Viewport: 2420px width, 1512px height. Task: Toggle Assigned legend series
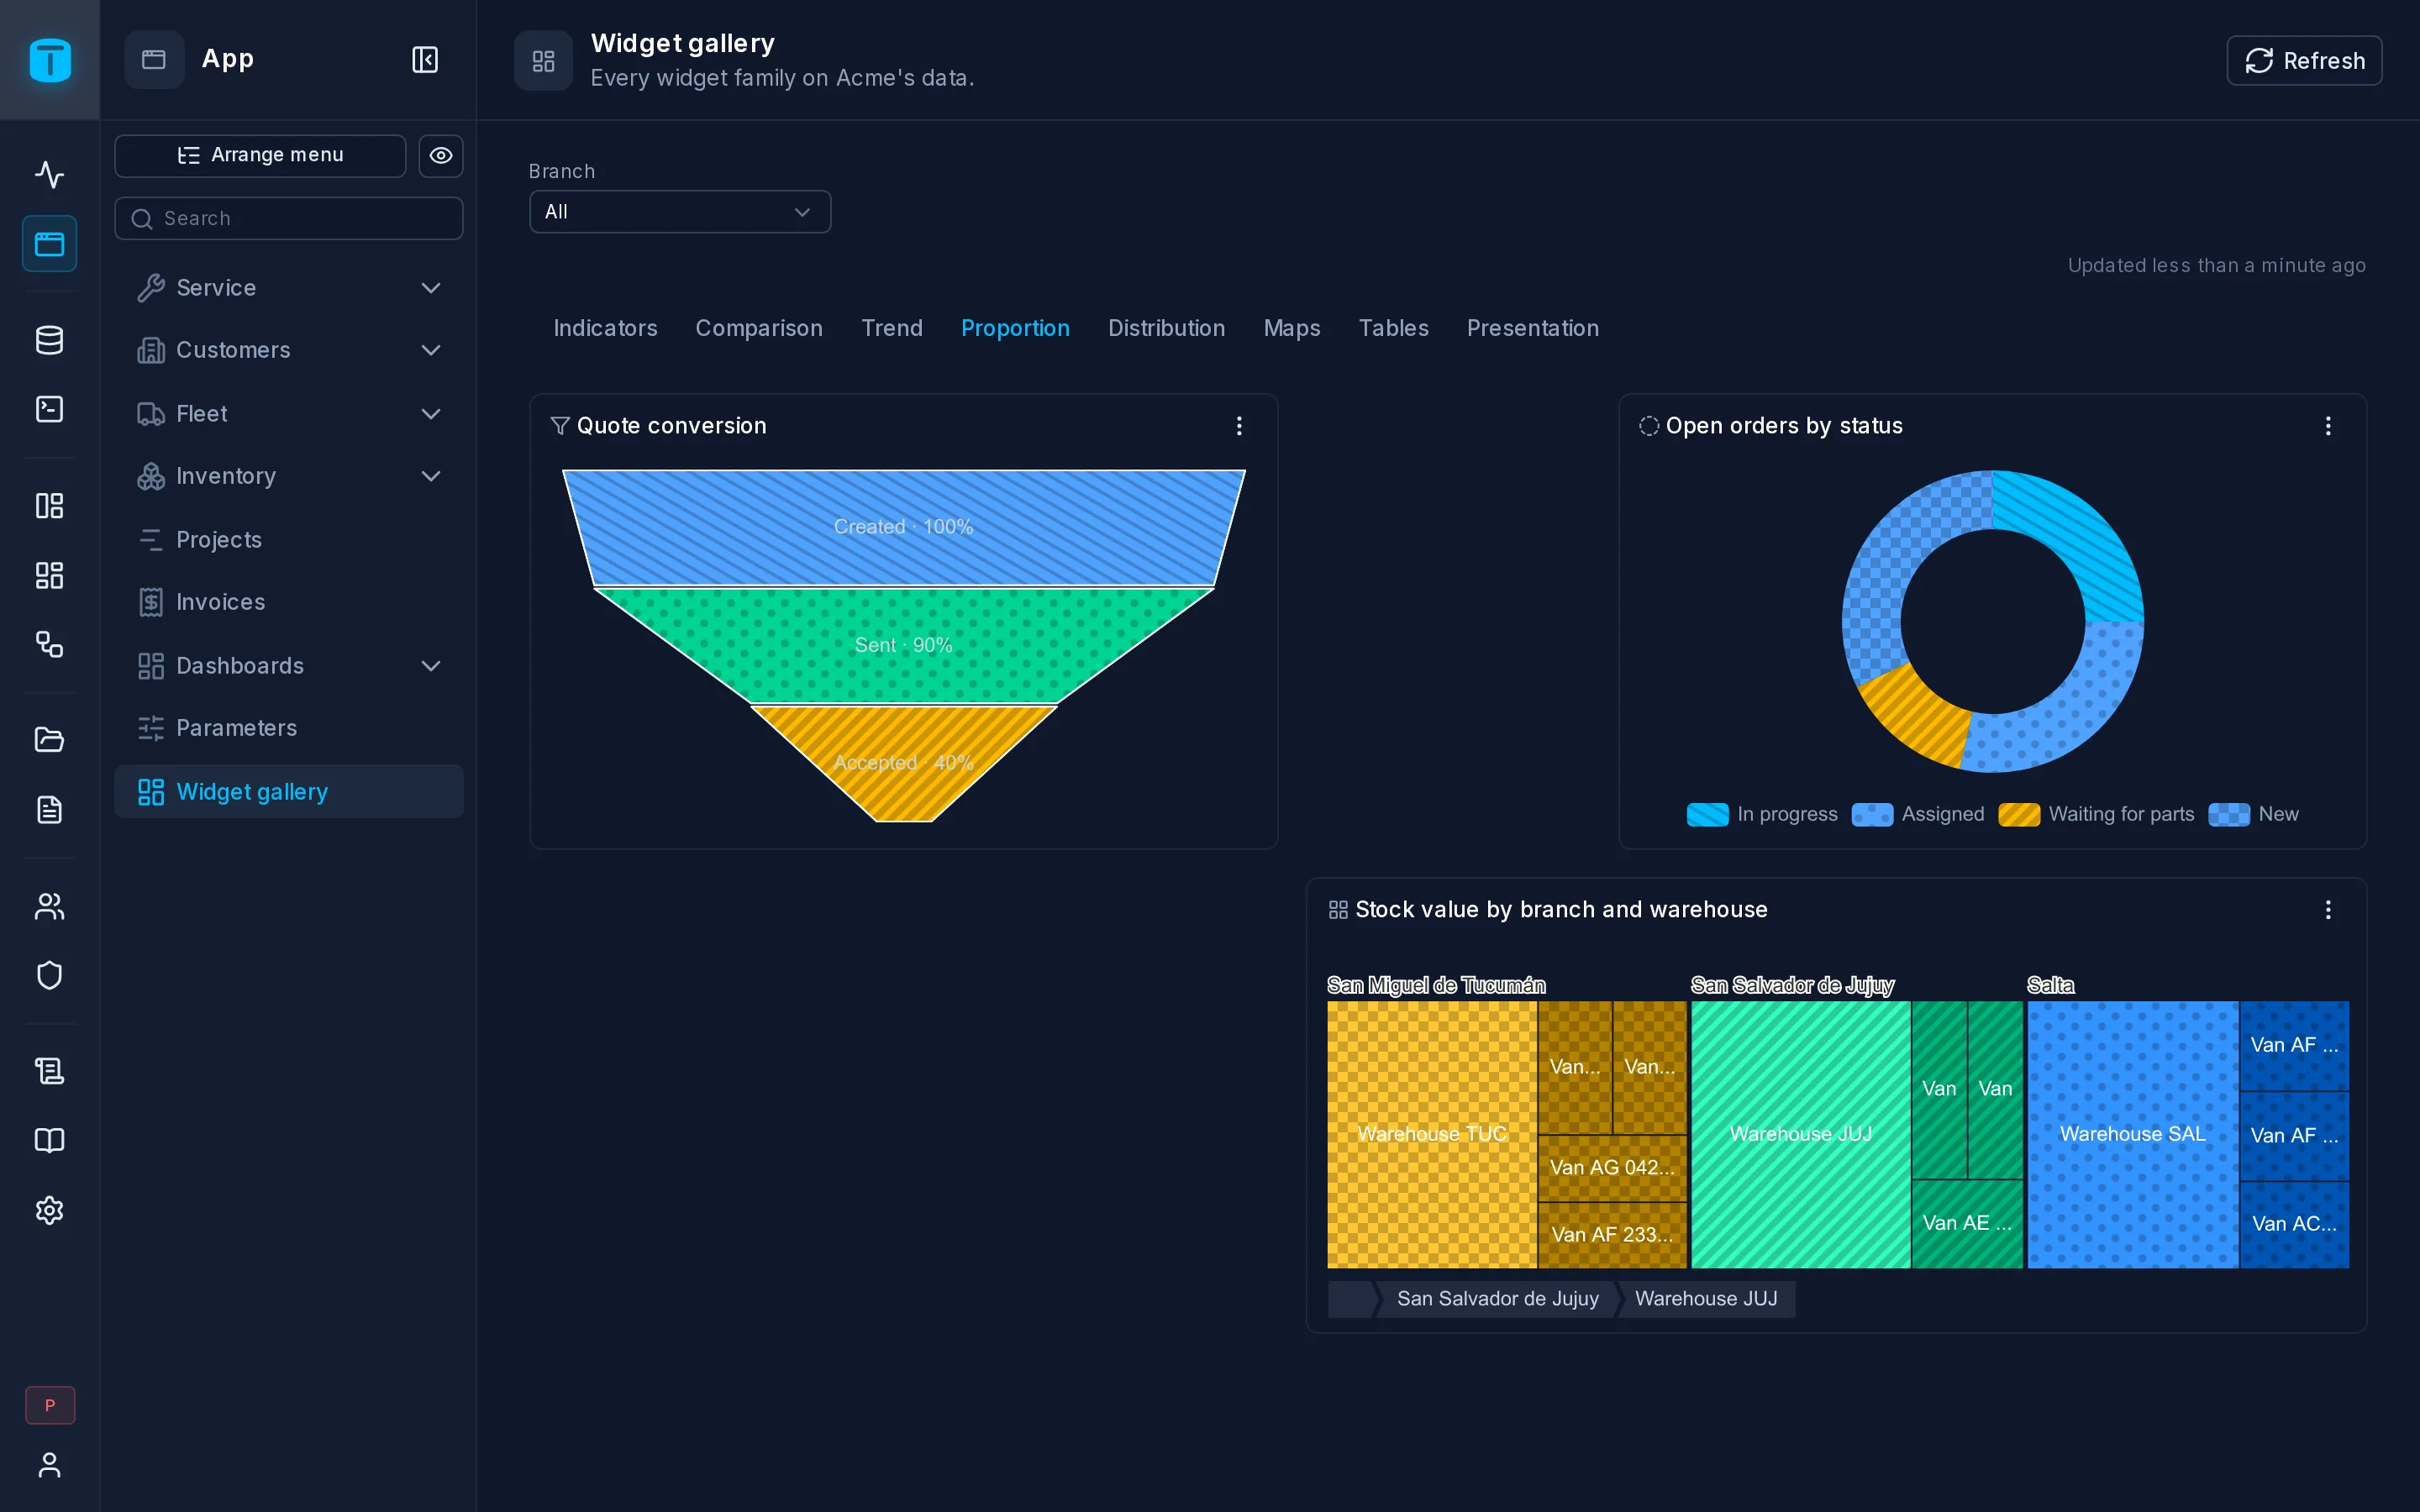coord(1918,814)
